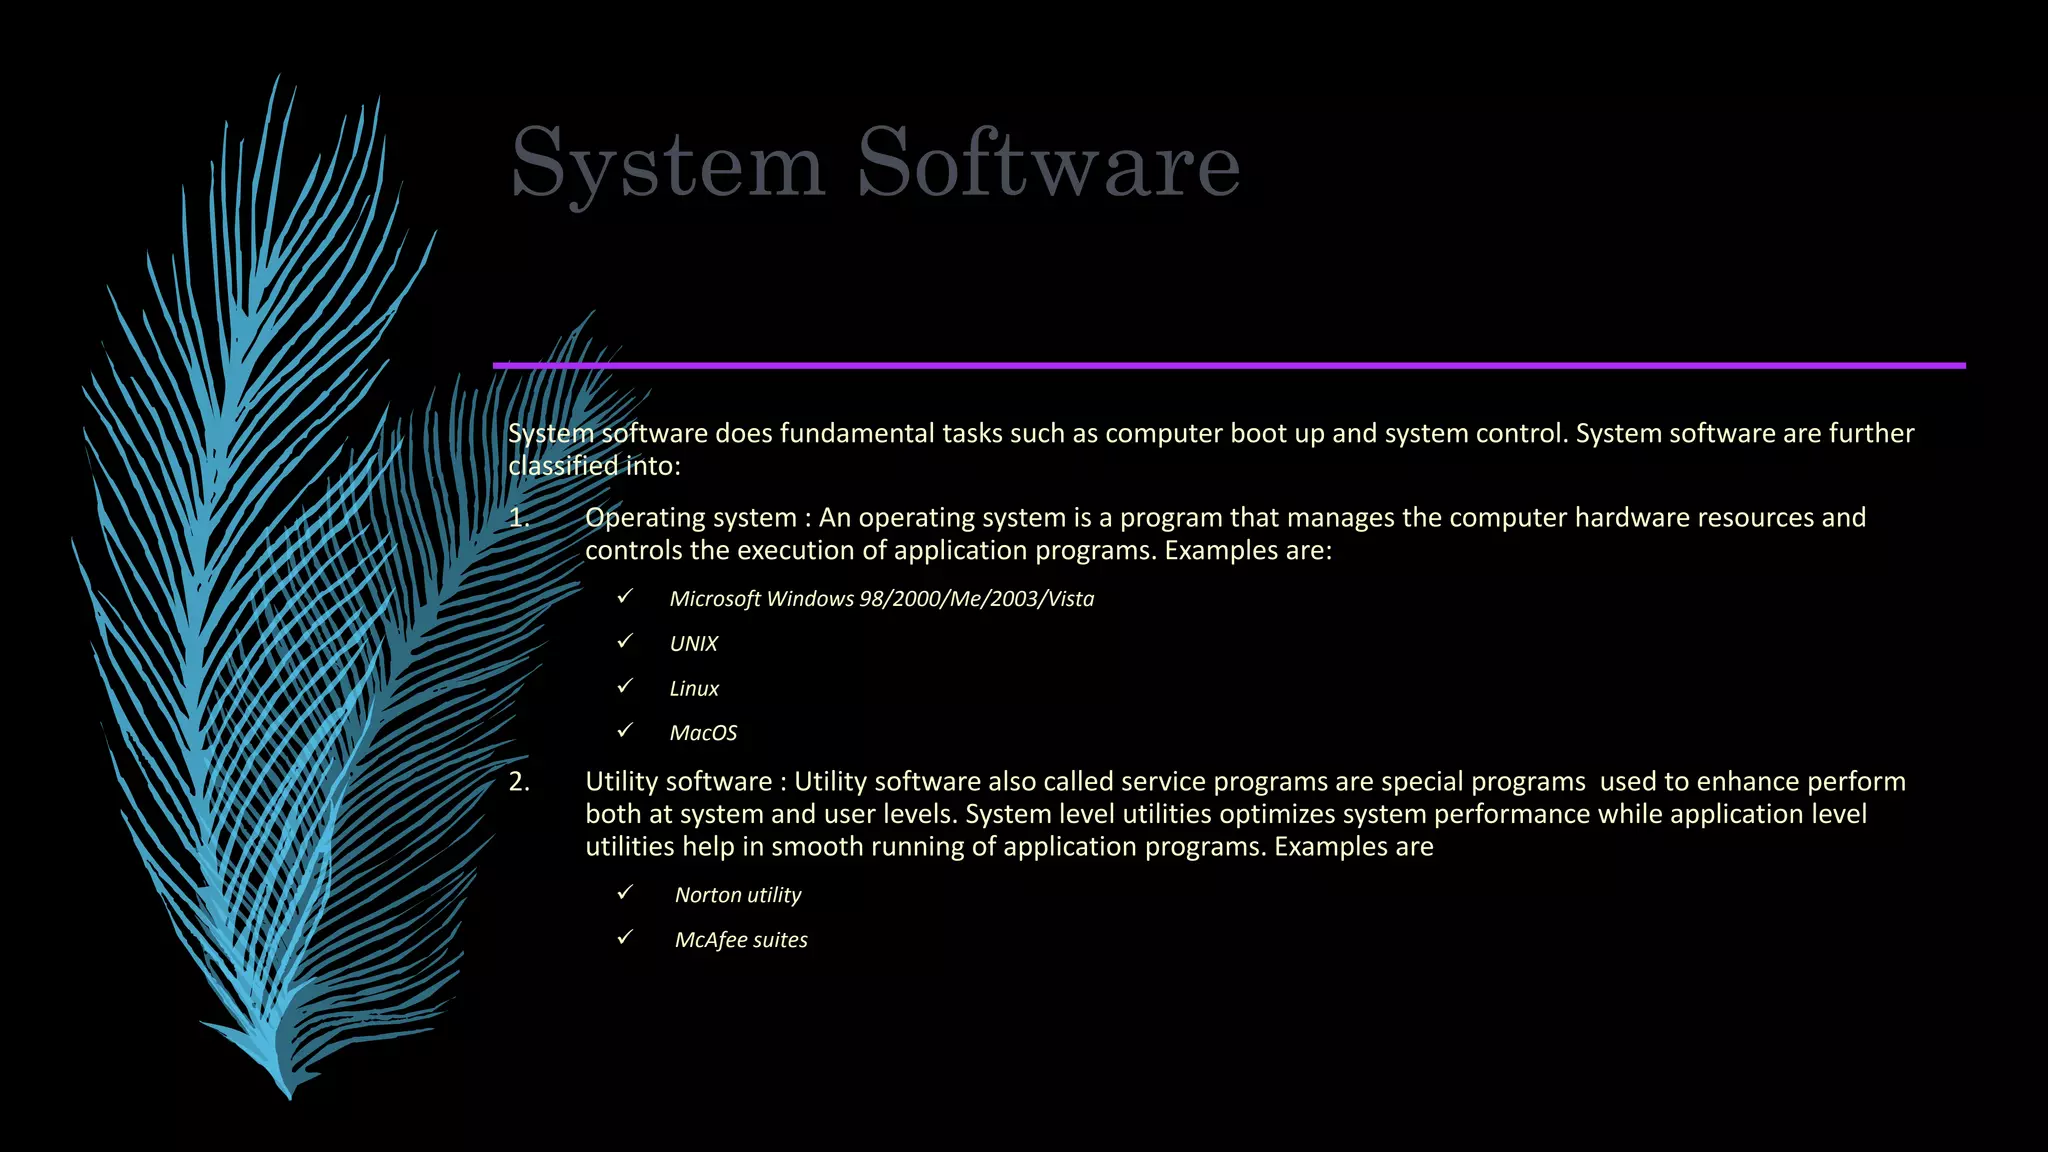Click the checkmark beside 'McAfee suites'

point(625,937)
